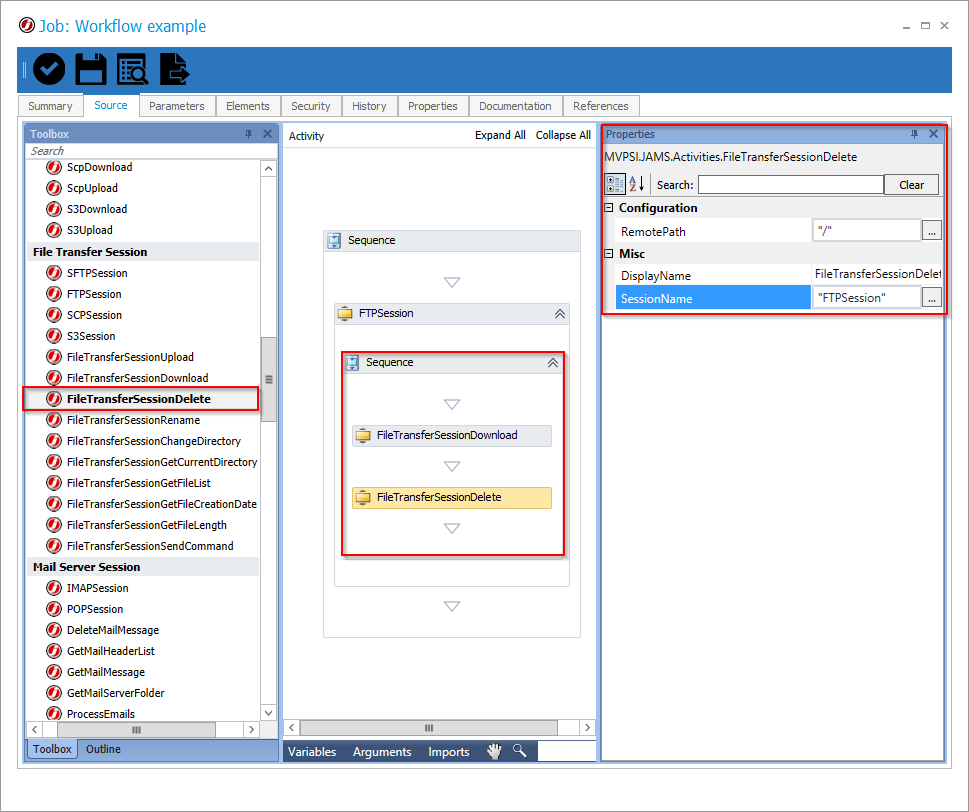The height and width of the screenshot is (812, 969).
Task: Pin the Toolbox panel
Action: click(x=248, y=134)
